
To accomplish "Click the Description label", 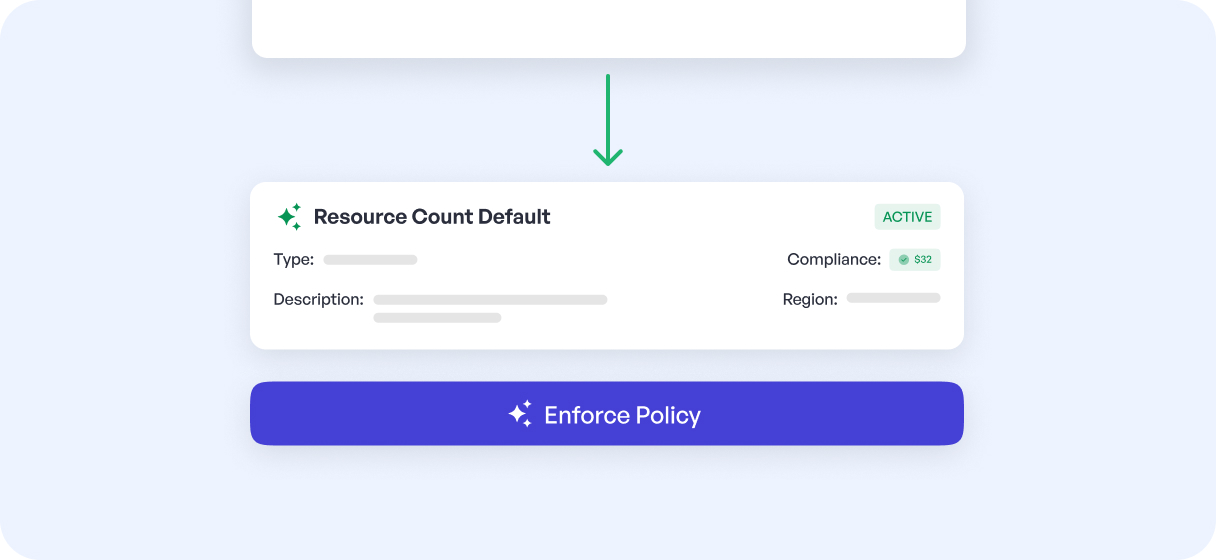I will [x=318, y=299].
